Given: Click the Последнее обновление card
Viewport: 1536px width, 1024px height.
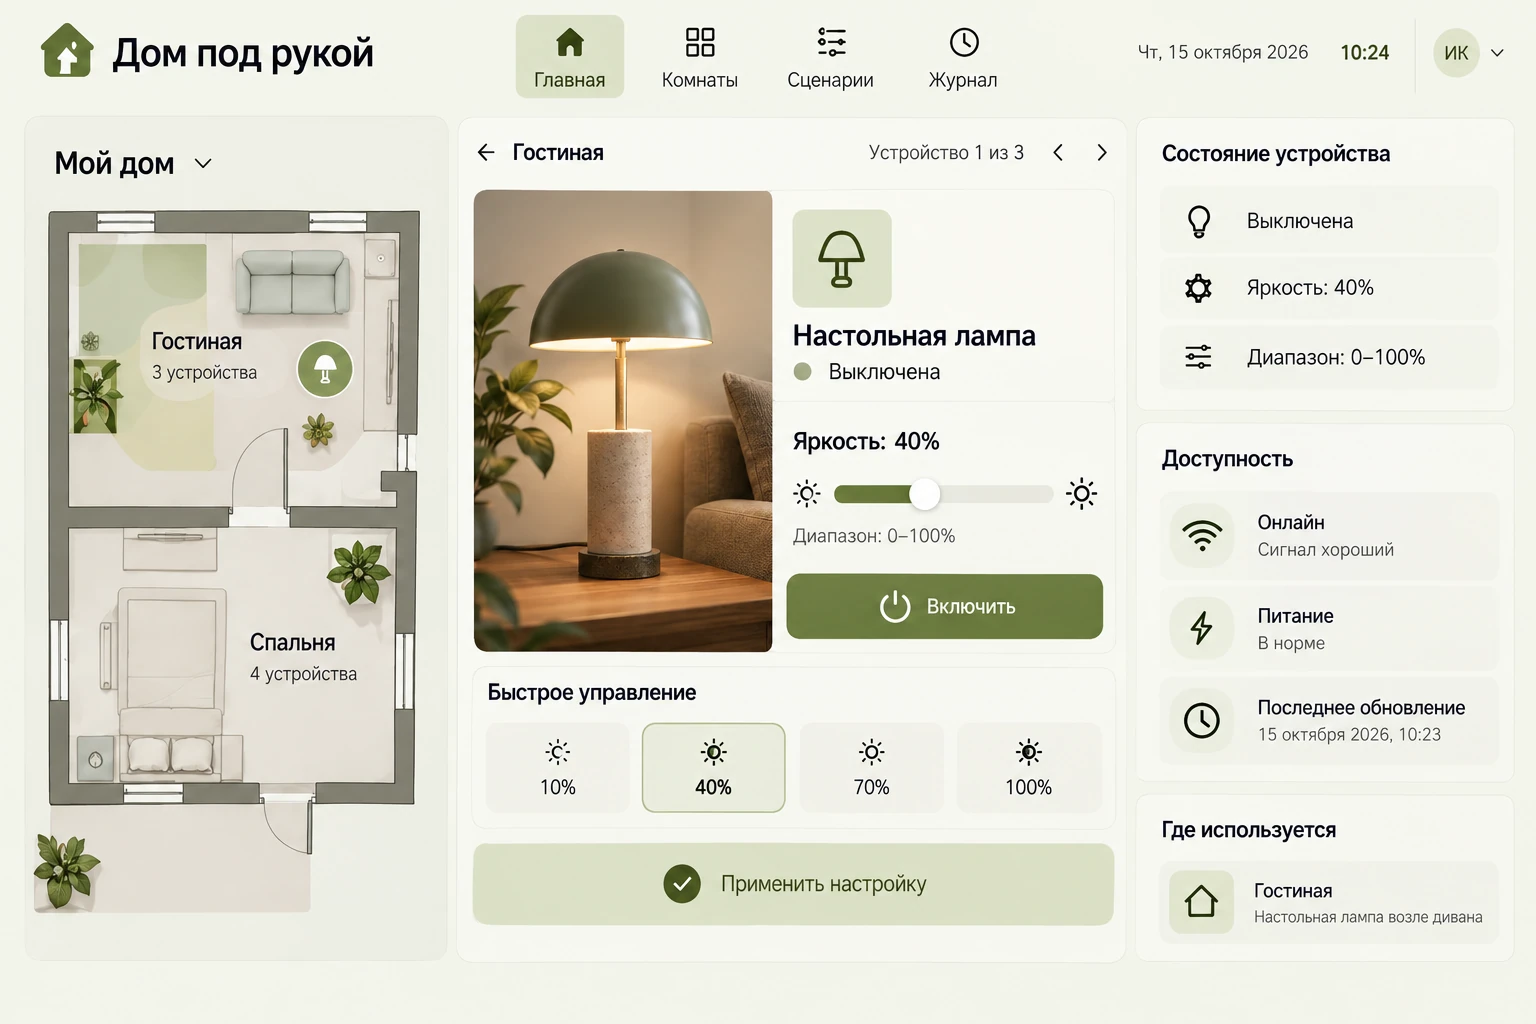Looking at the screenshot, I should pyautogui.click(x=1329, y=720).
